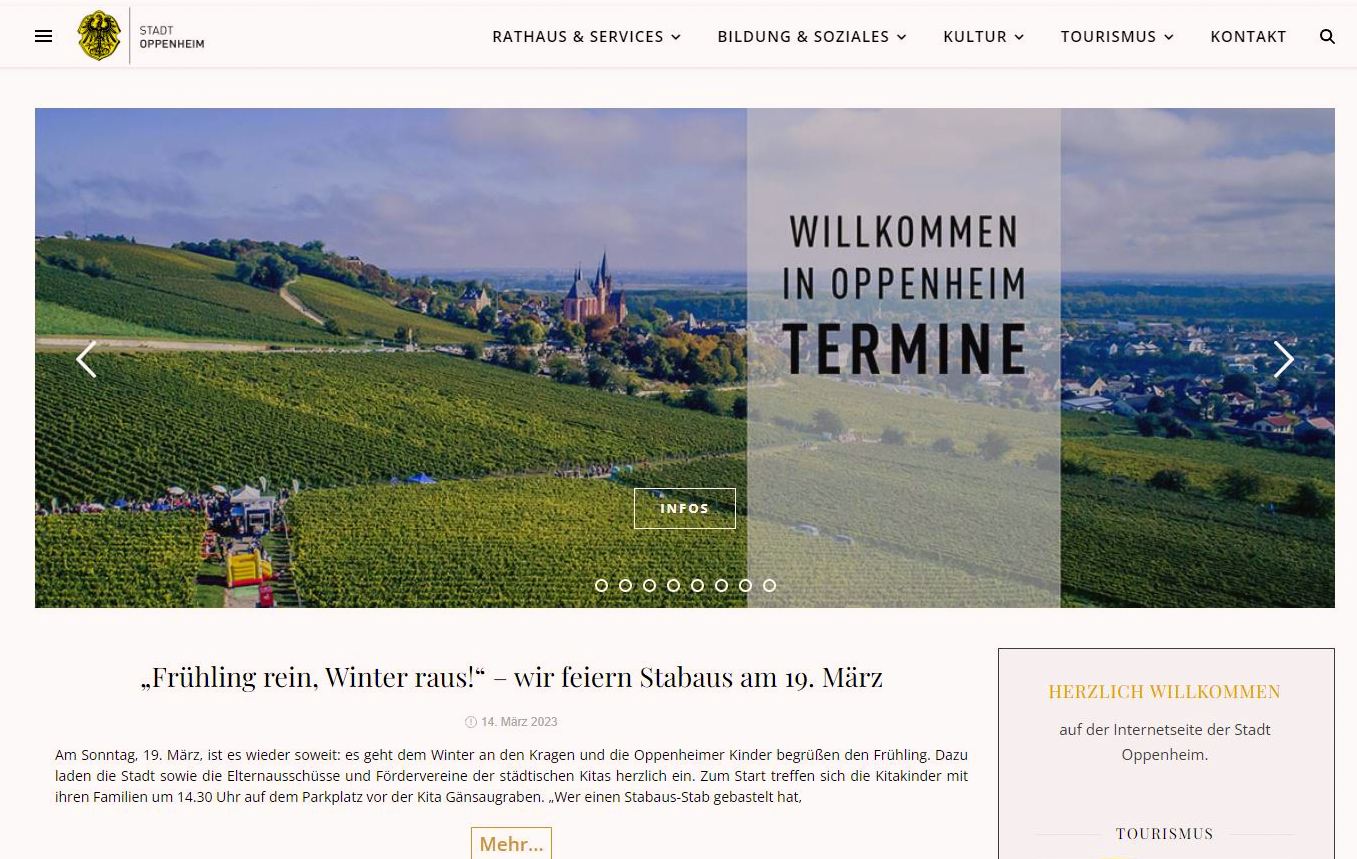
Task: Click the Willkommen in Oppenheim Termine banner
Action: (904, 294)
